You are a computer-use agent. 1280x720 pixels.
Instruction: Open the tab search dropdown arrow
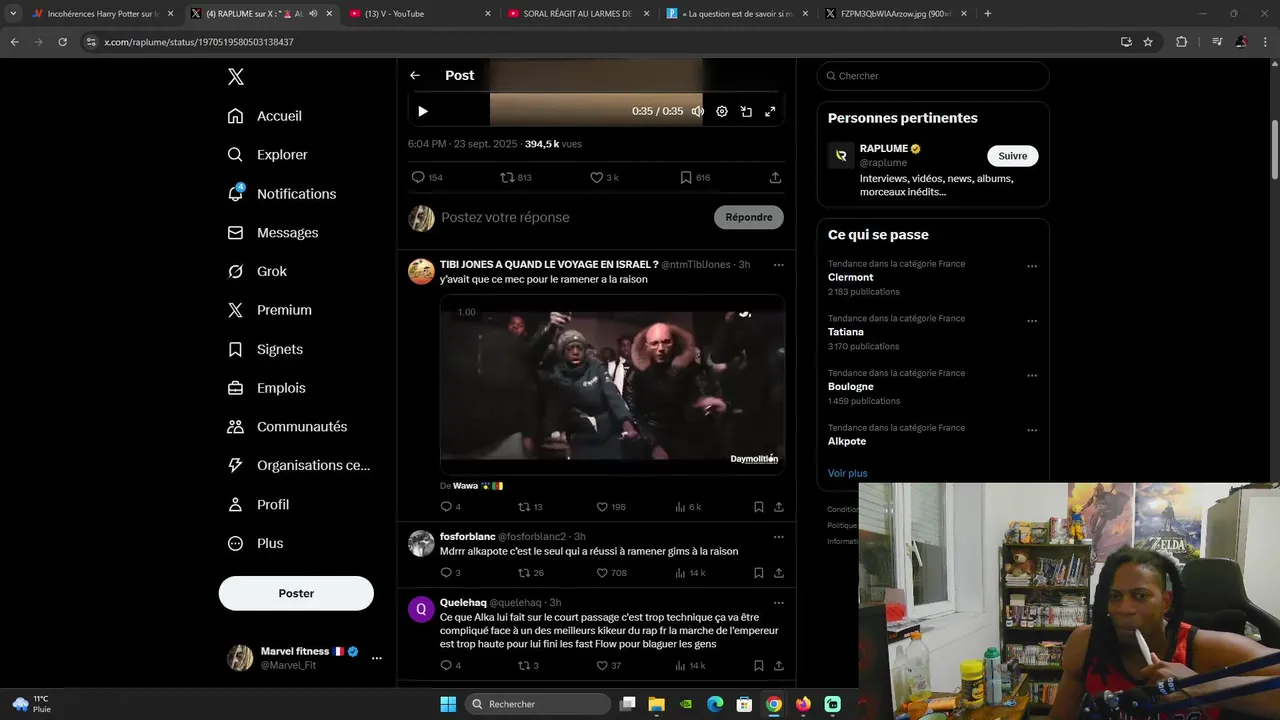[13, 13]
